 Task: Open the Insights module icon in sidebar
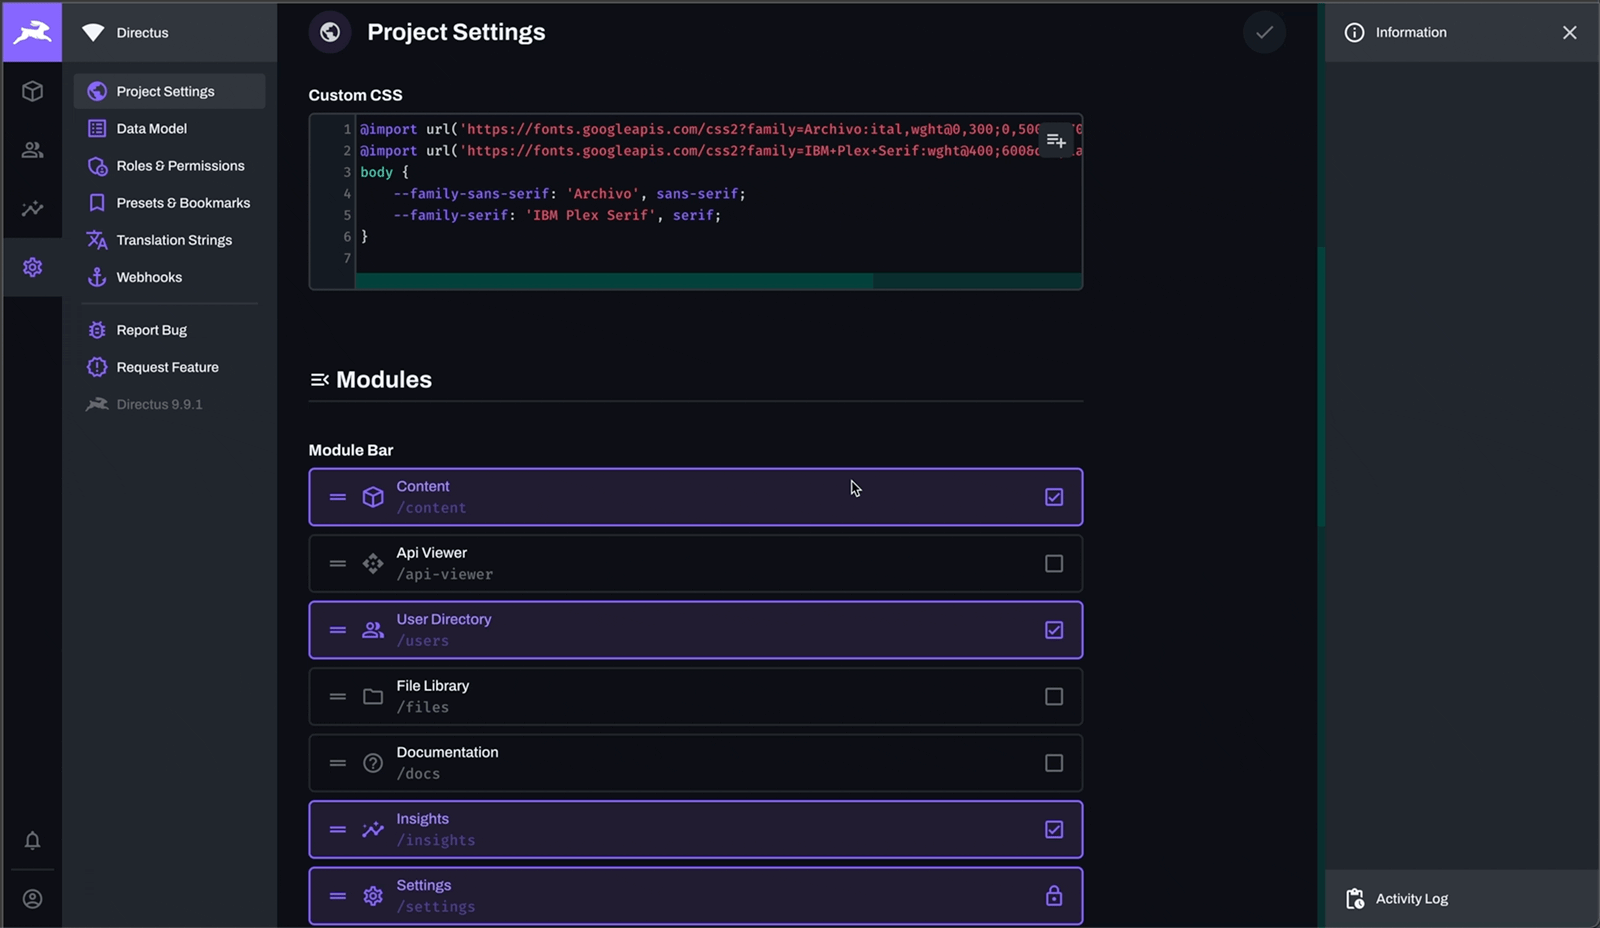[32, 209]
